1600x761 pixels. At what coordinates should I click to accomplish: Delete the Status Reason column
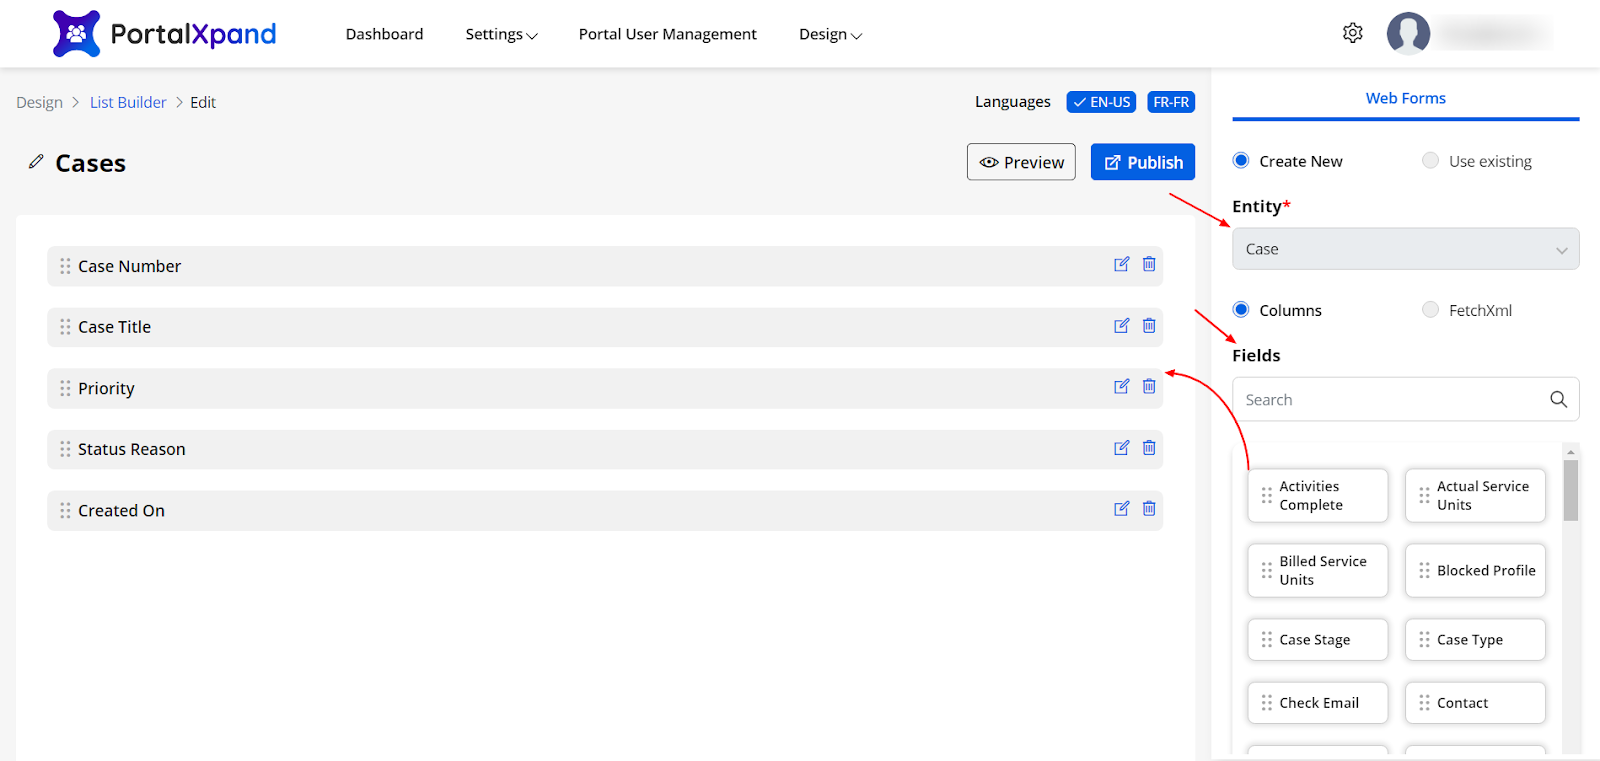click(x=1149, y=448)
